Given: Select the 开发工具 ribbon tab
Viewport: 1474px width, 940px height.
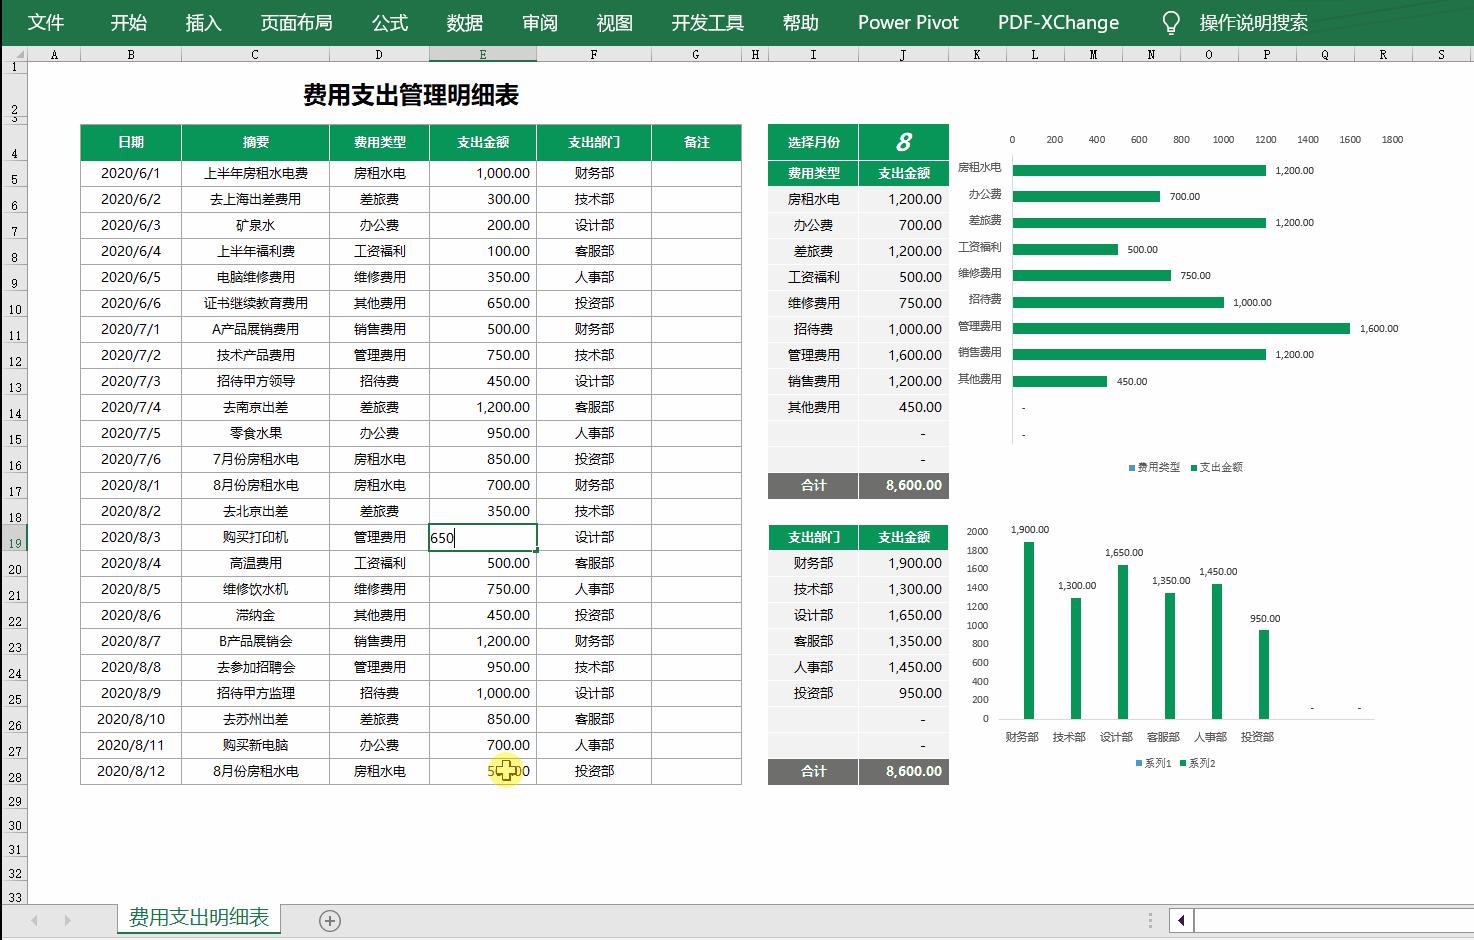Looking at the screenshot, I should tap(708, 22).
